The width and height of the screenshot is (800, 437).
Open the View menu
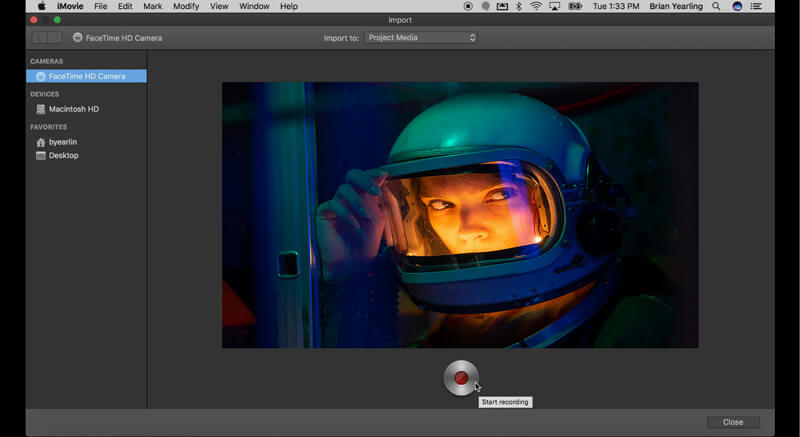tap(219, 6)
